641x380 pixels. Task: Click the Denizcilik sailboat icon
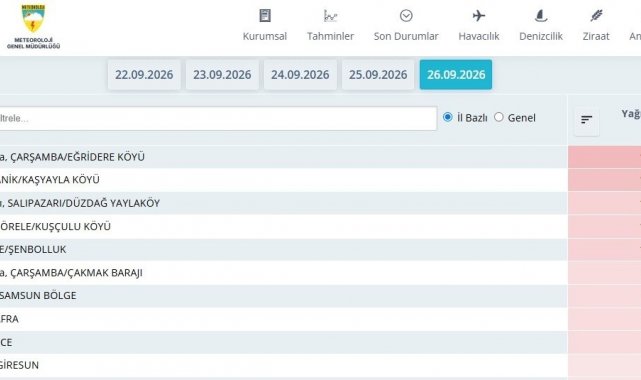coord(541,16)
